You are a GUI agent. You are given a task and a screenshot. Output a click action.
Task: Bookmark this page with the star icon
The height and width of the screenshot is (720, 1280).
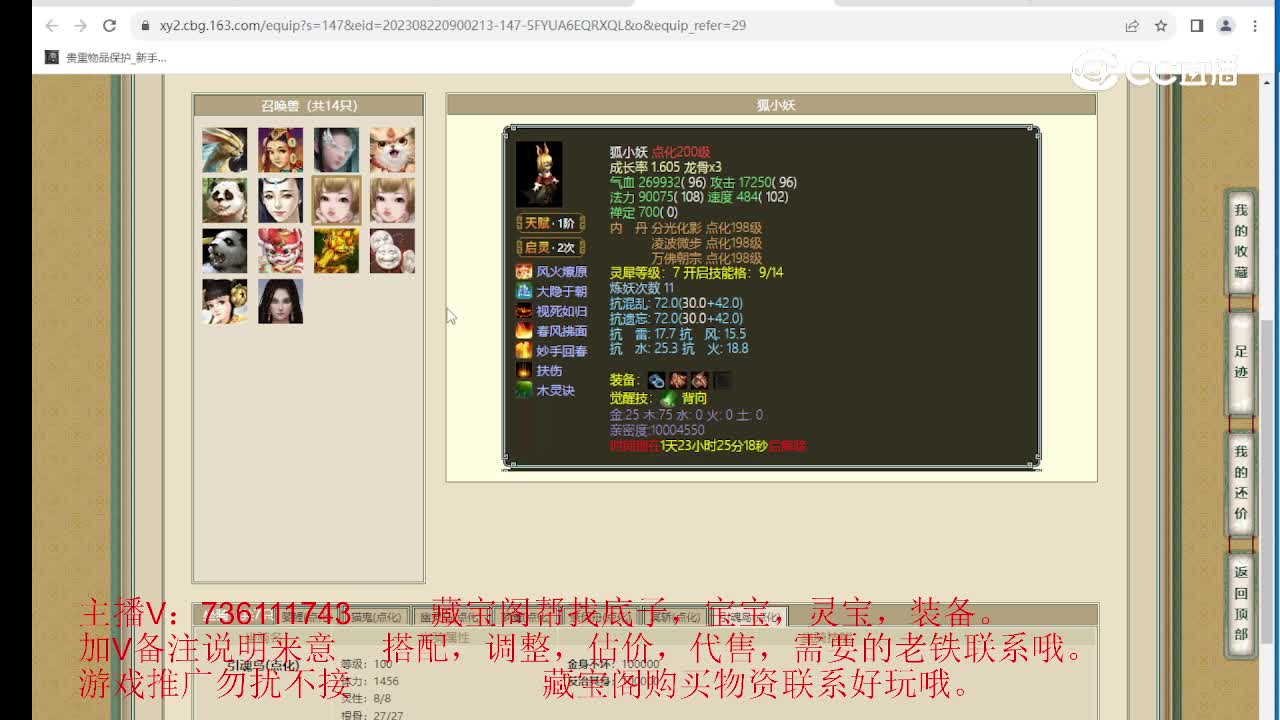[1161, 26]
